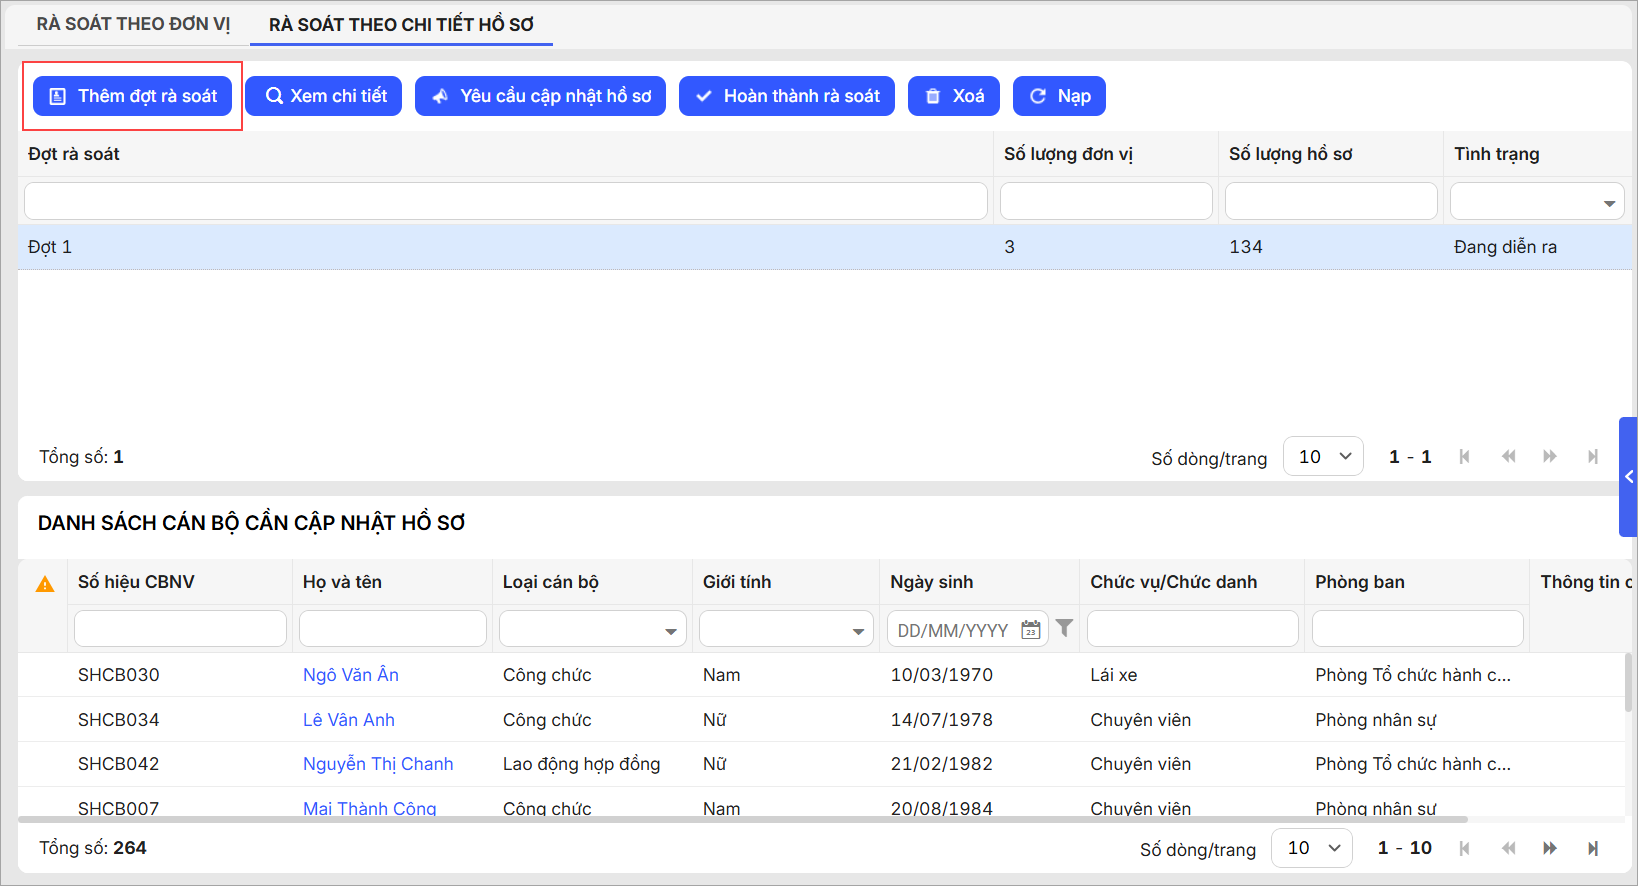Open employee link Ngô Văn Ân
This screenshot has width=1638, height=886.
point(350,675)
